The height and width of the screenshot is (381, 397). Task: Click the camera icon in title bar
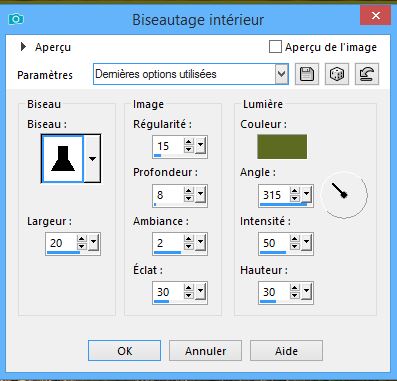tap(16, 19)
